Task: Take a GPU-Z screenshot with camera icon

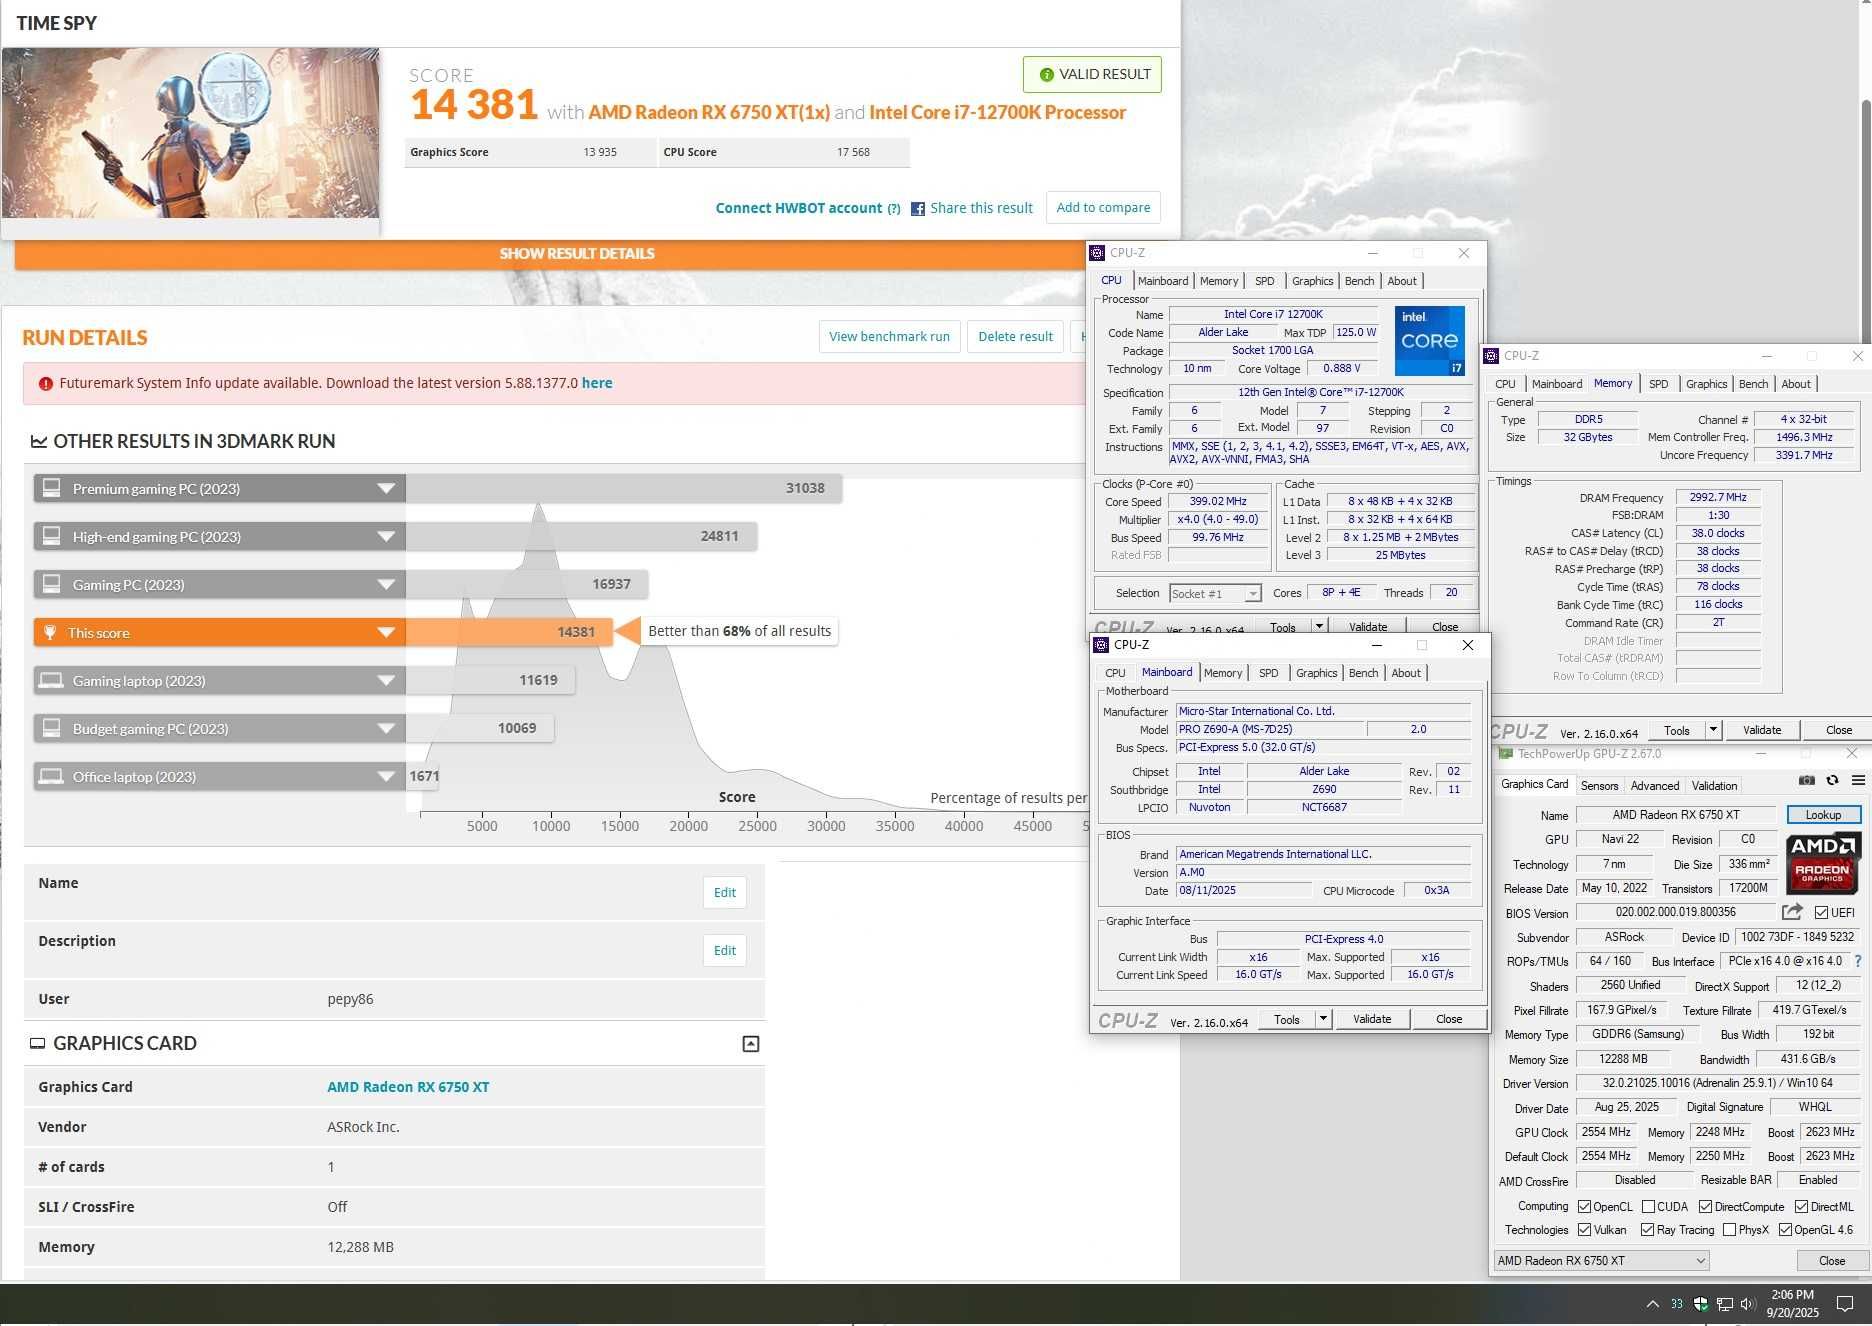Action: [x=1807, y=780]
